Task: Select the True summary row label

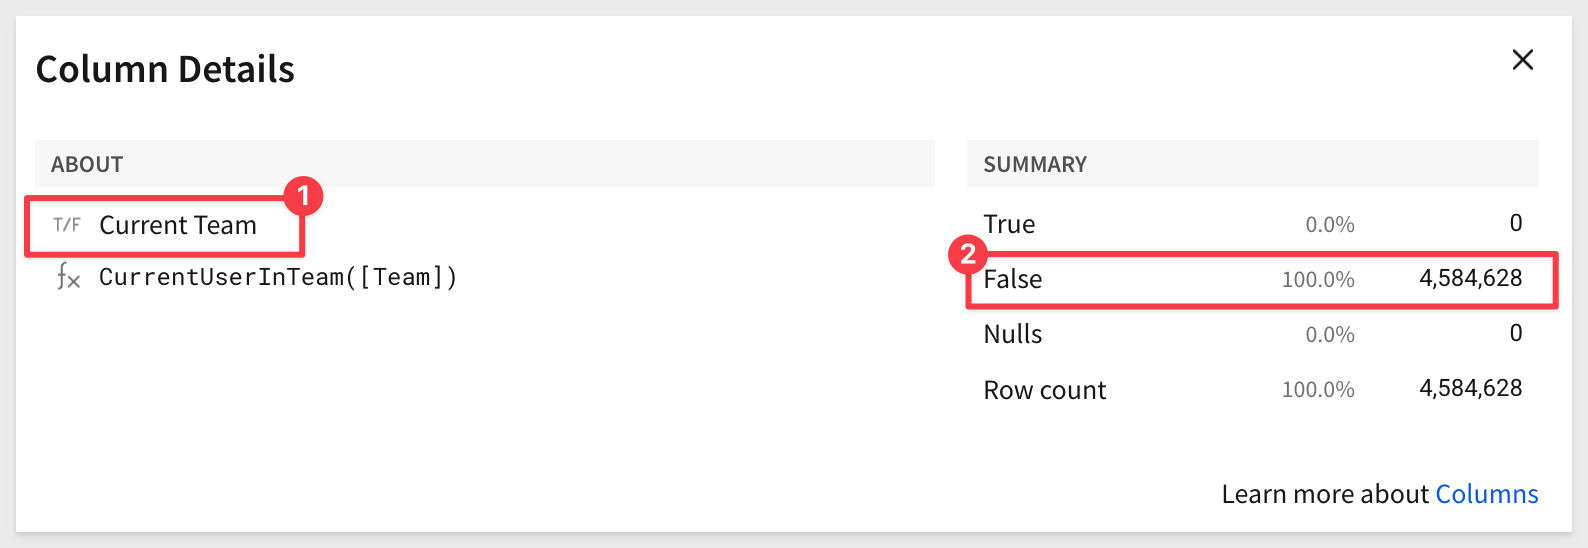Action: pyautogui.click(x=1009, y=224)
